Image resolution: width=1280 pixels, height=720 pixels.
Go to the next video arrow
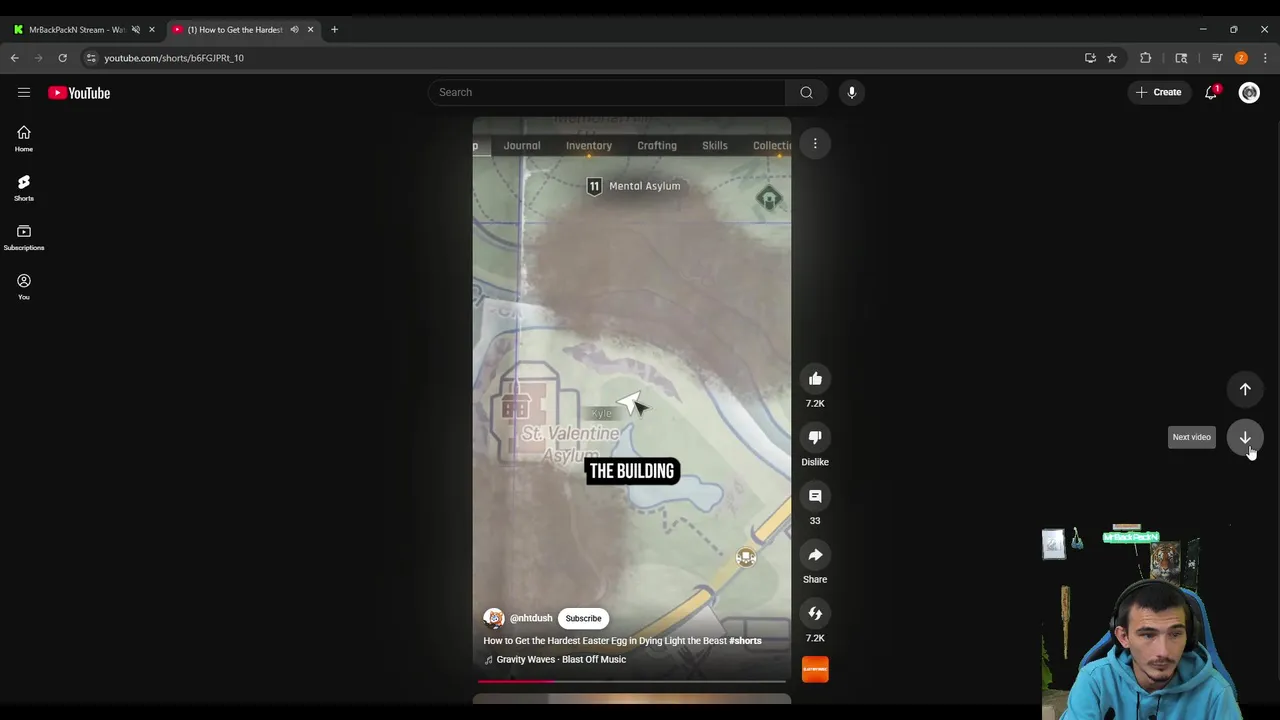coord(1245,437)
